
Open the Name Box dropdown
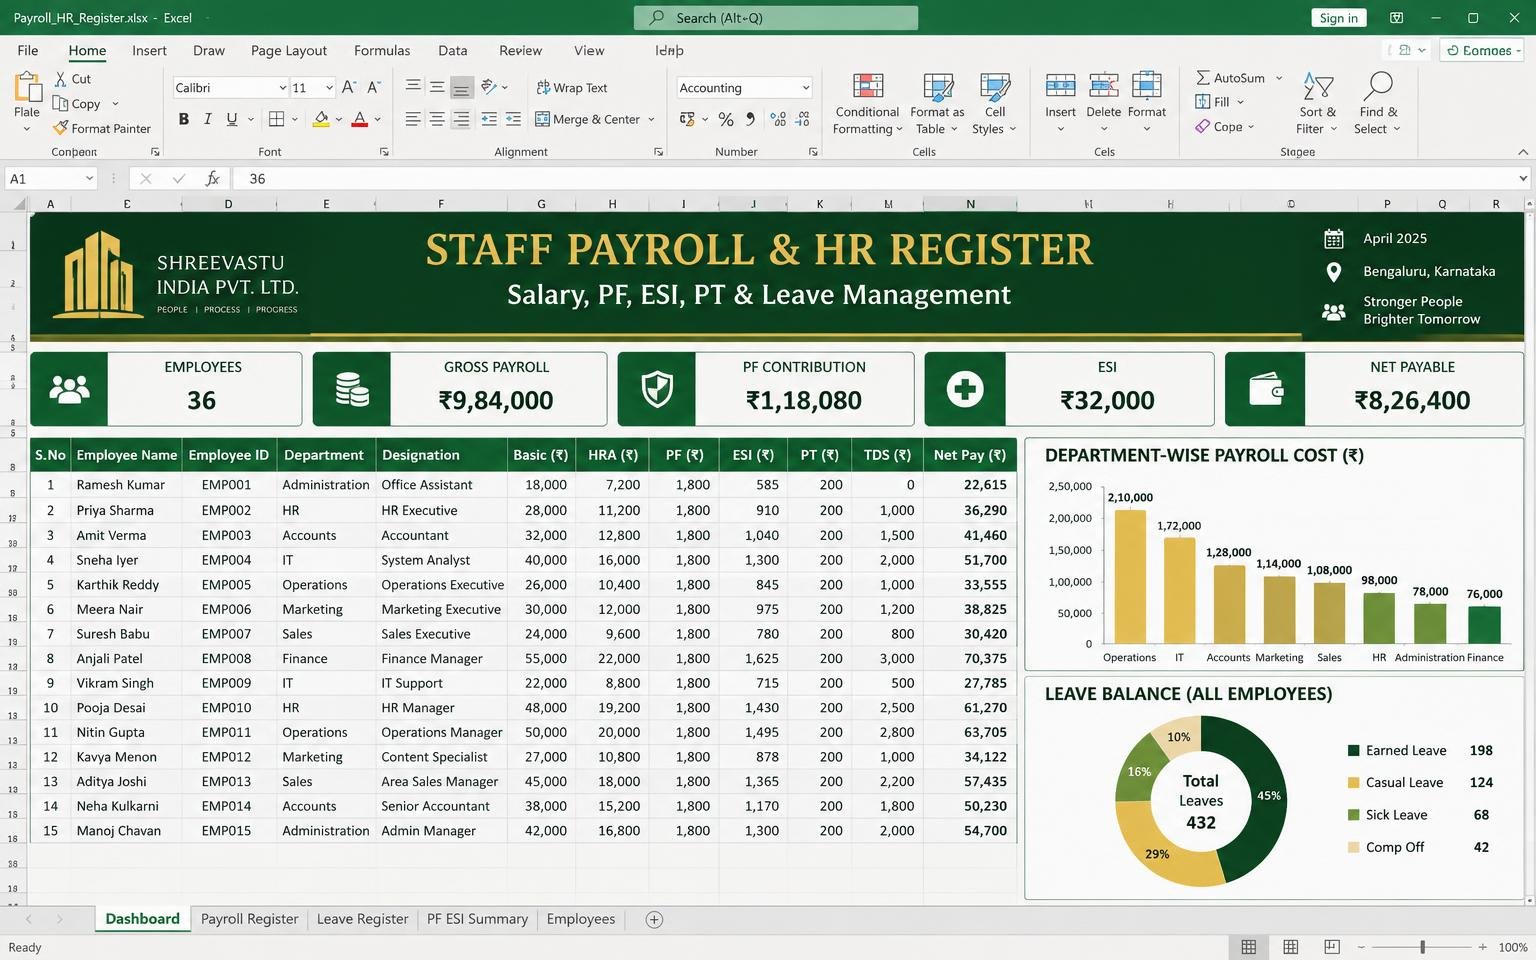tap(89, 178)
